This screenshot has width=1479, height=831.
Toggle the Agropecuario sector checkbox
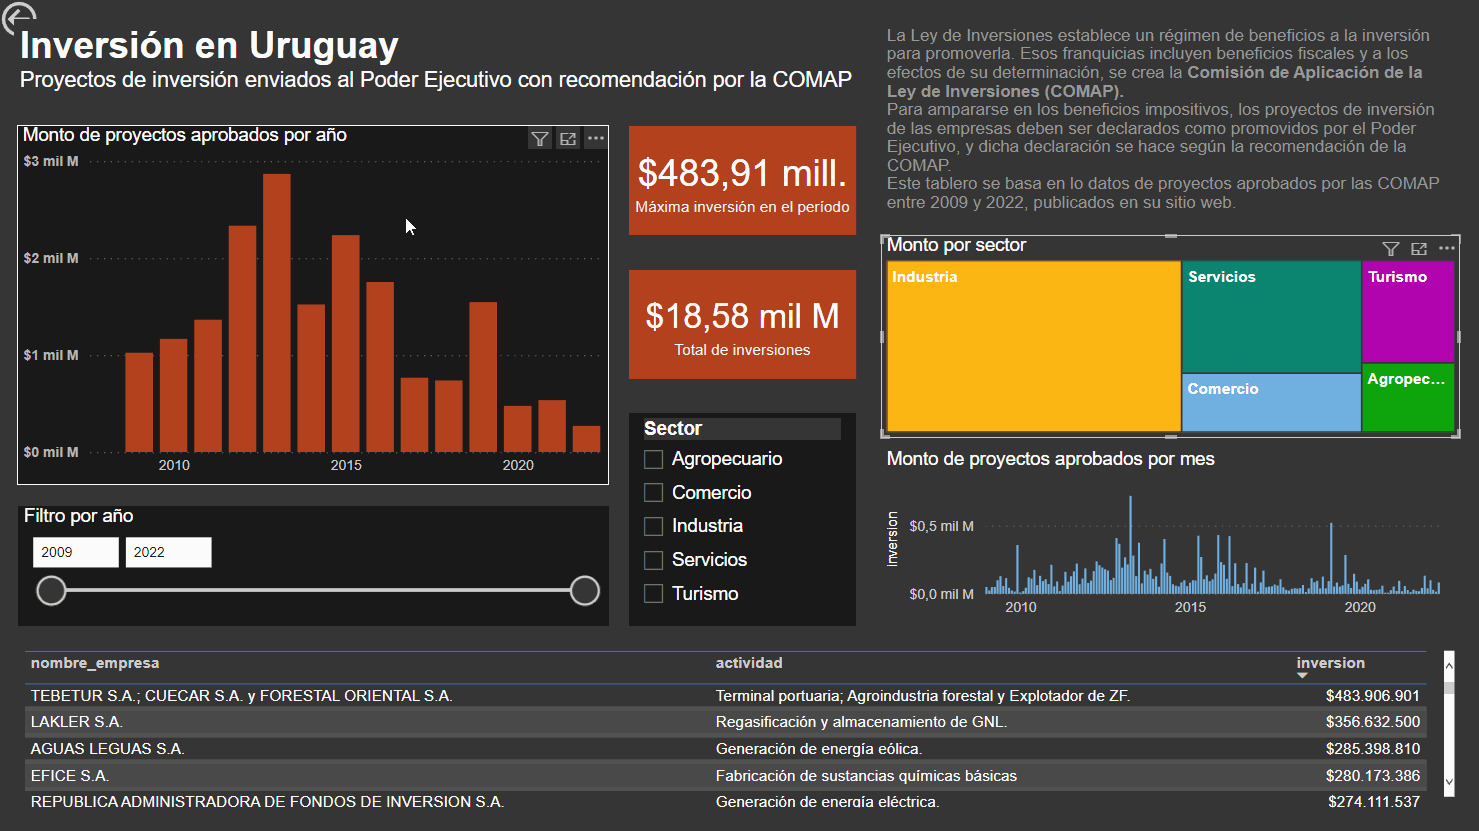pyautogui.click(x=654, y=459)
